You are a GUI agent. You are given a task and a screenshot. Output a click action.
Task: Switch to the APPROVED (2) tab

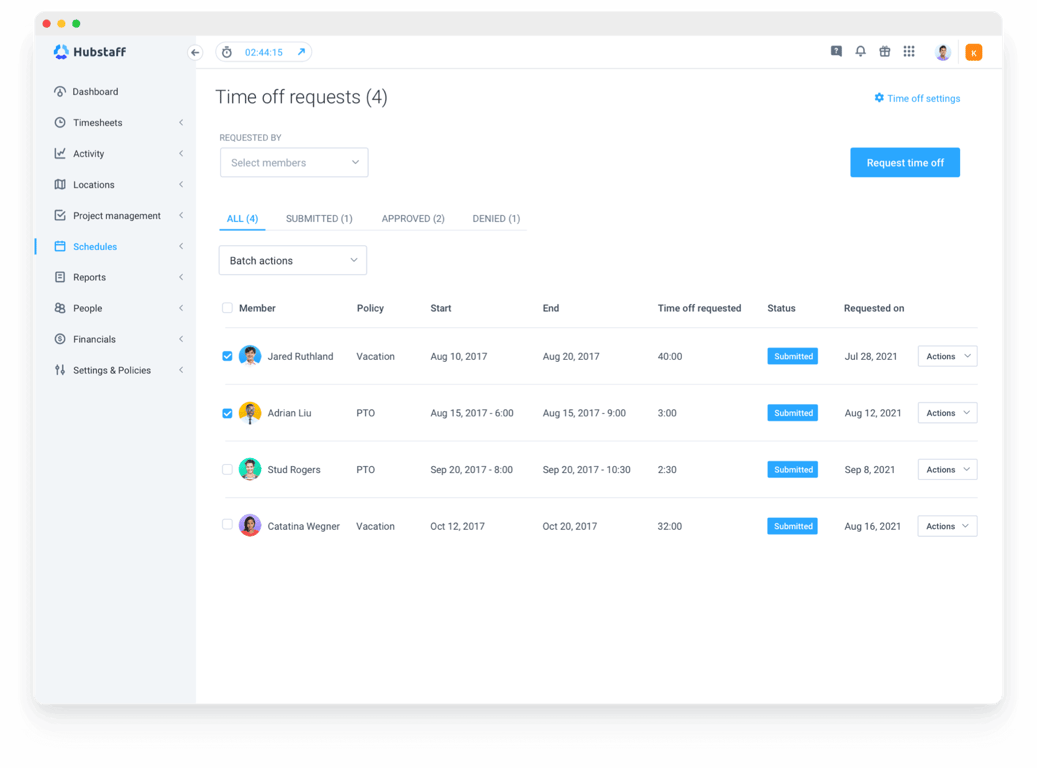[413, 218]
